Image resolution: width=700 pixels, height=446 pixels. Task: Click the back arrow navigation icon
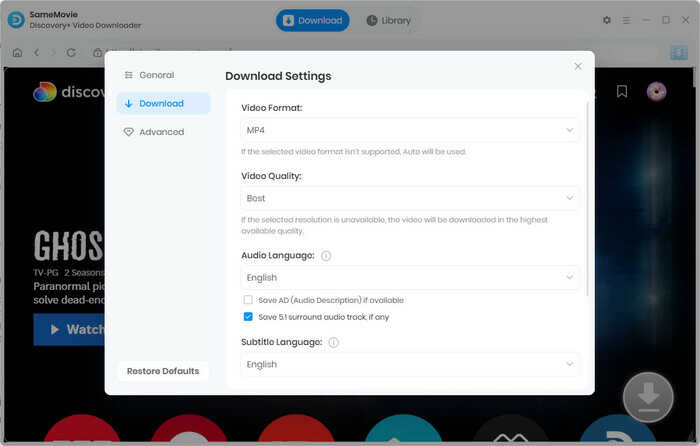click(x=37, y=53)
